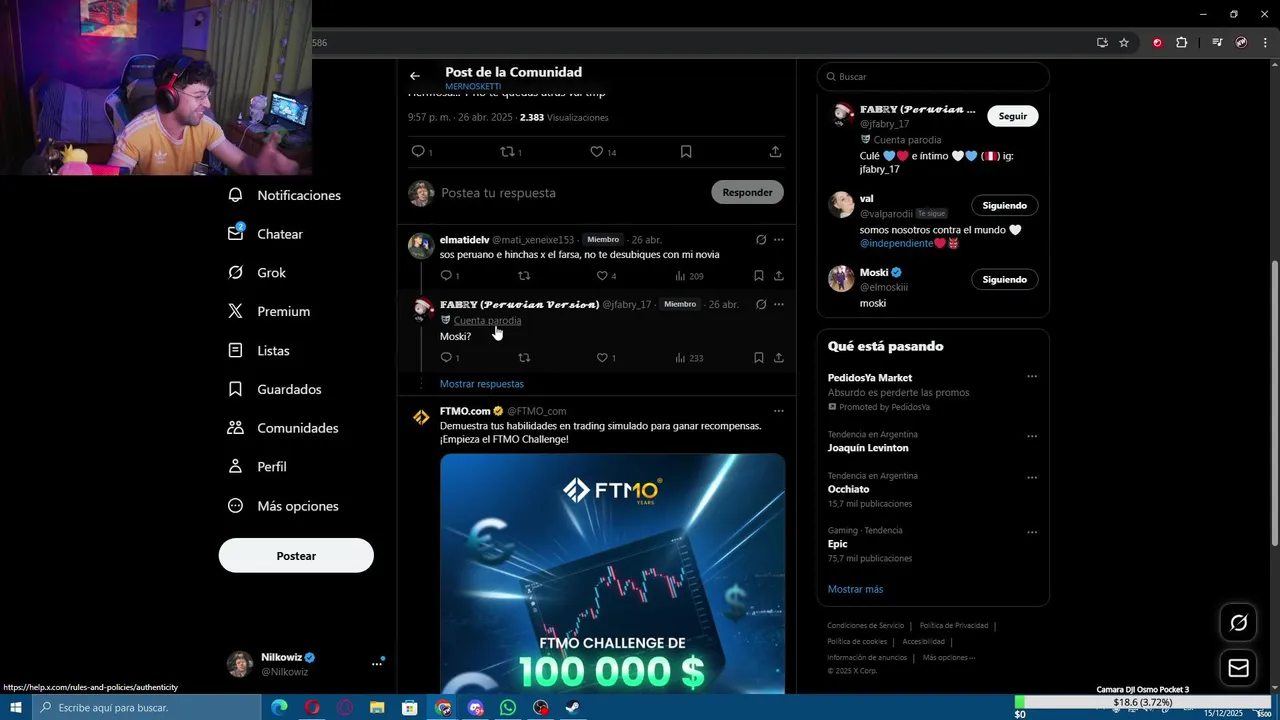Open Notificaciones in the sidebar

click(285, 195)
